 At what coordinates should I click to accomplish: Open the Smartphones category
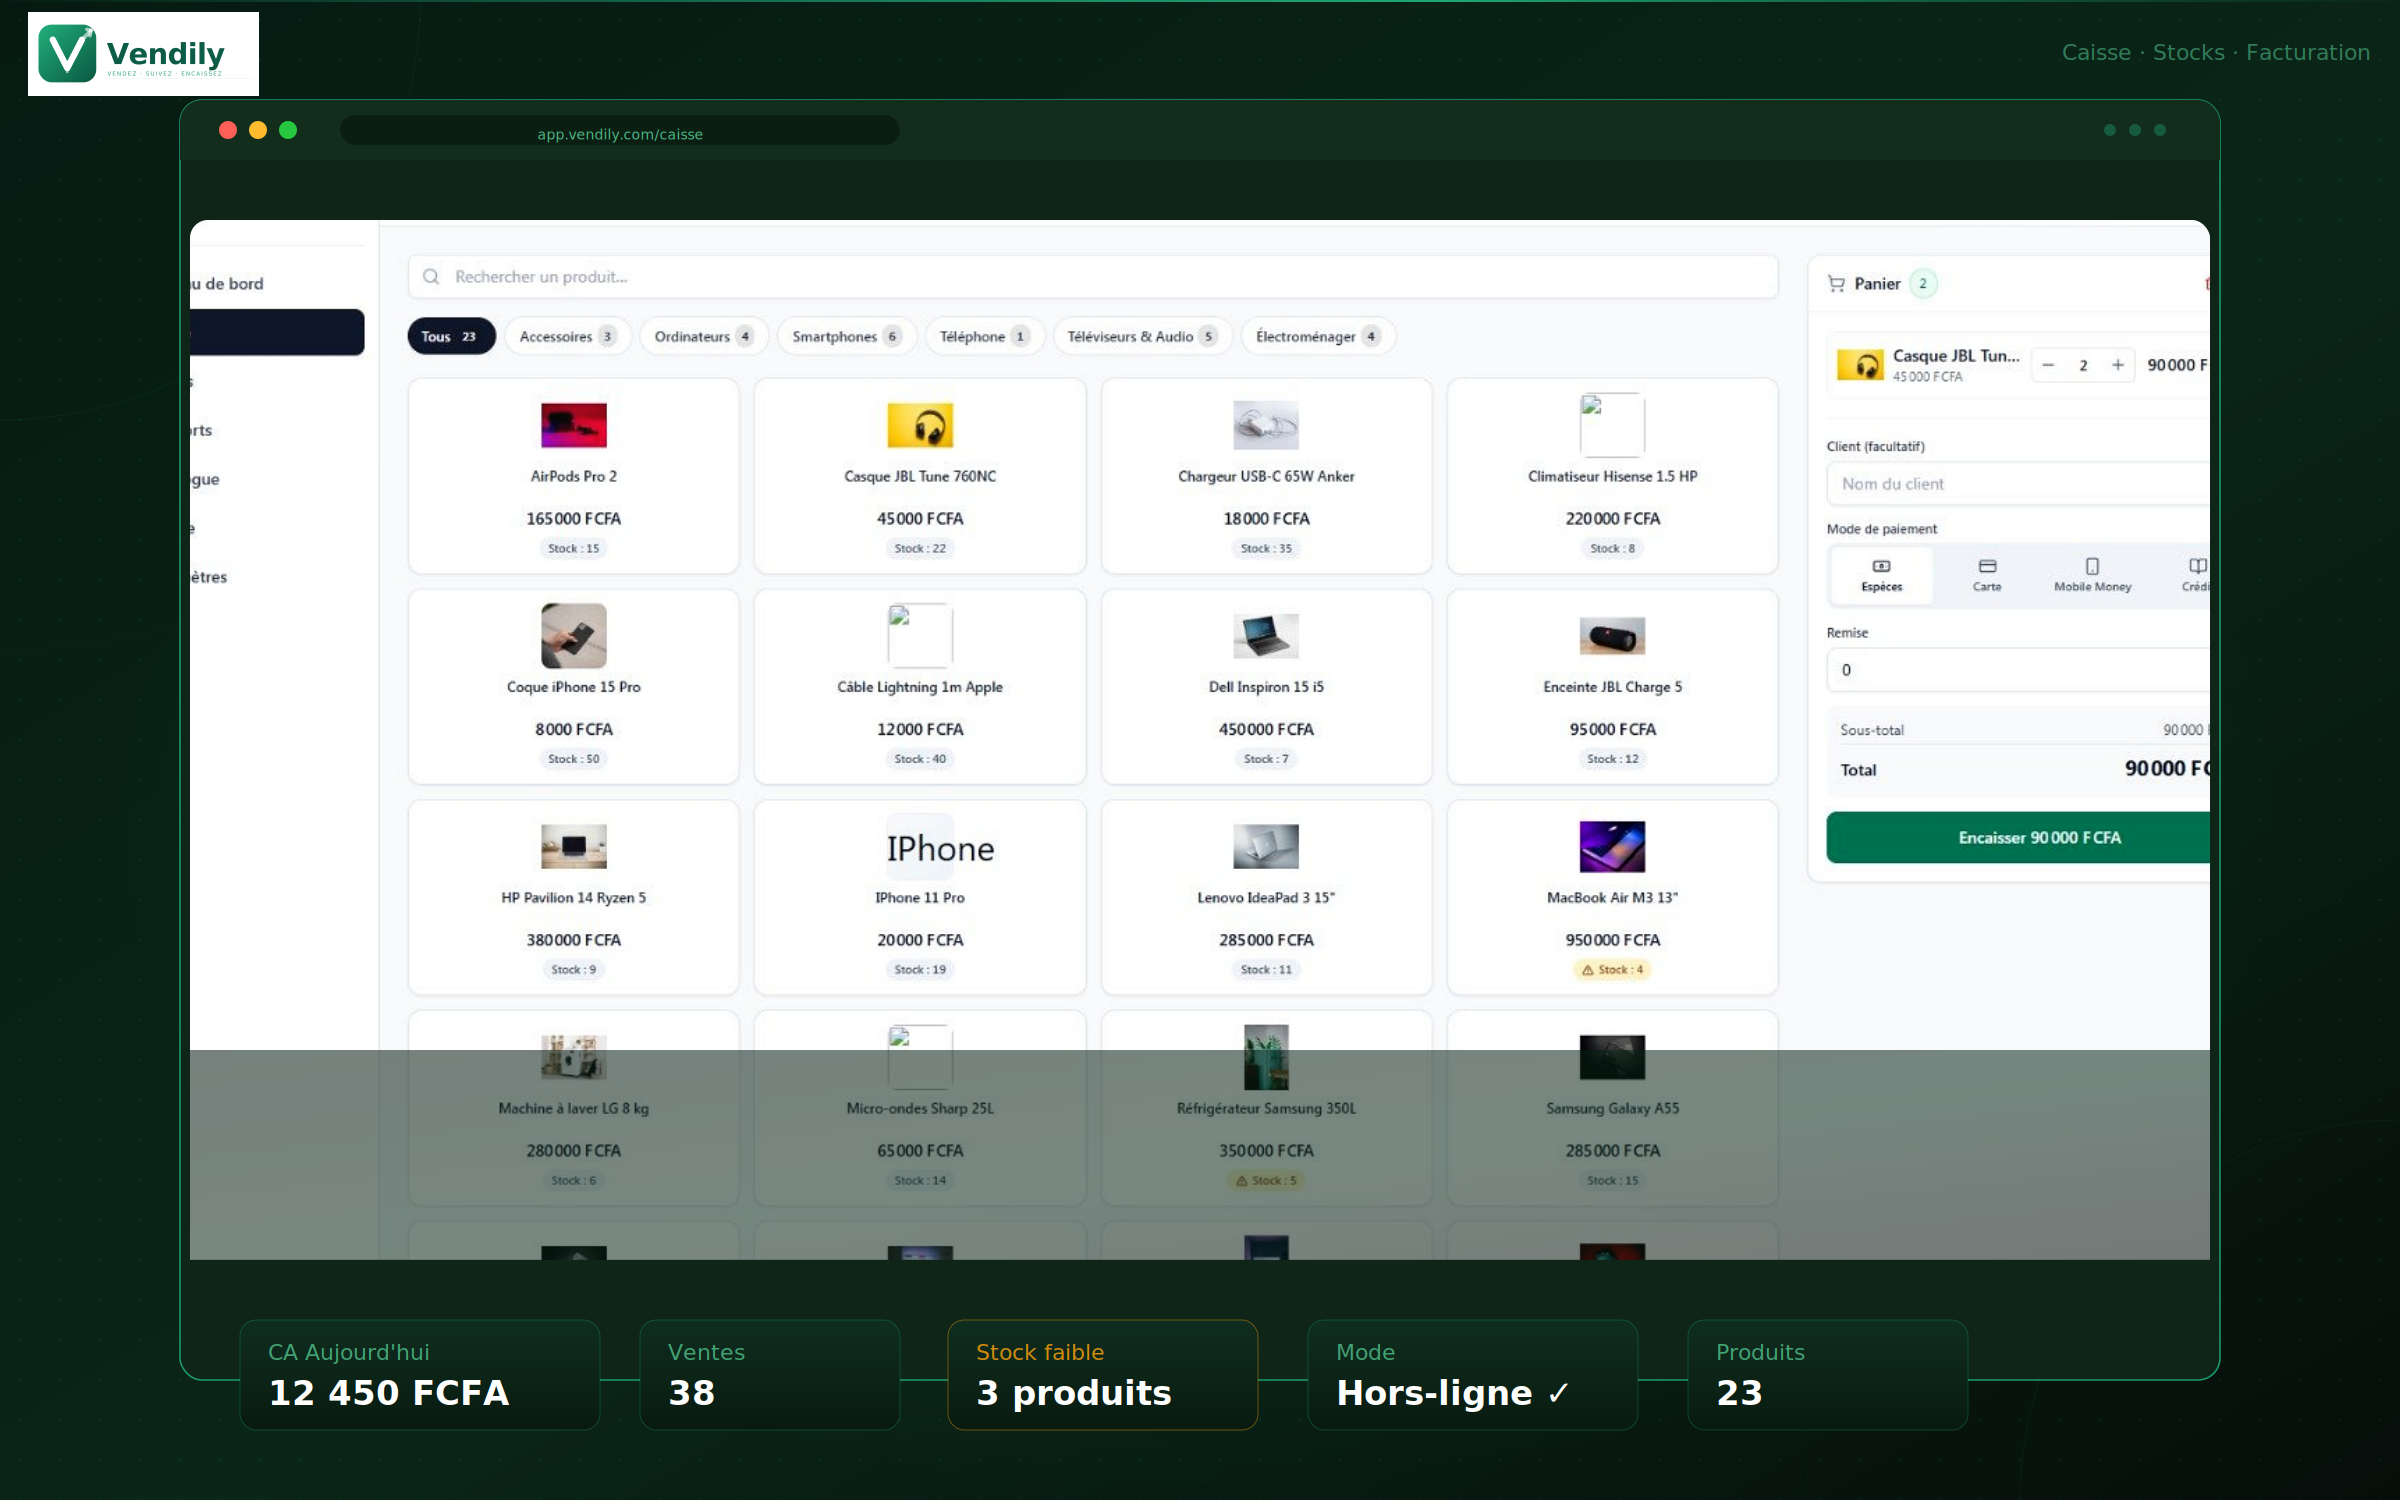(846, 337)
